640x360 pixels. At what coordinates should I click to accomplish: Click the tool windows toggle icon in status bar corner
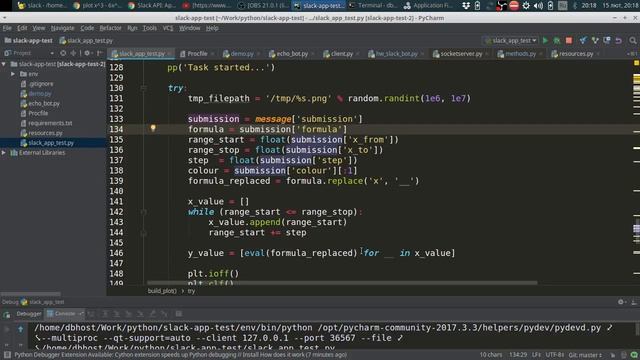point(7,355)
